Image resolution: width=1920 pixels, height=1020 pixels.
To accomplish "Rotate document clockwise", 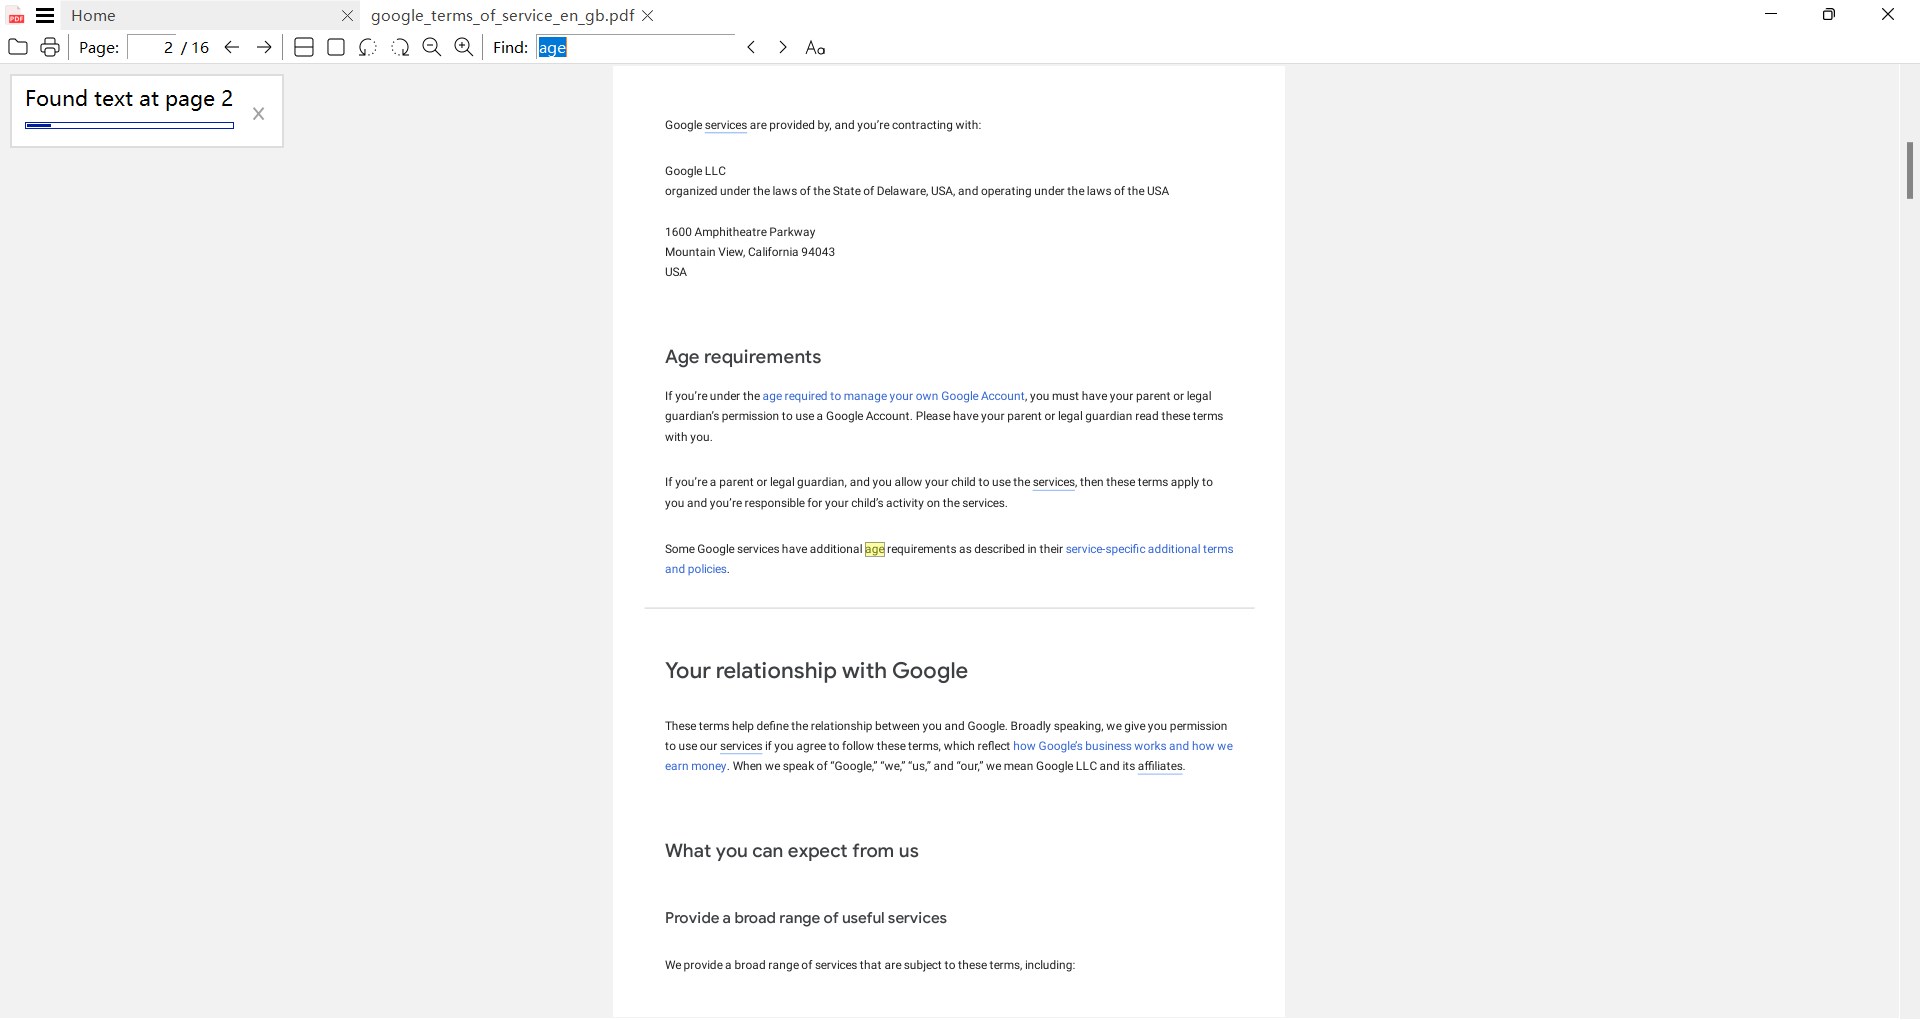I will (400, 47).
